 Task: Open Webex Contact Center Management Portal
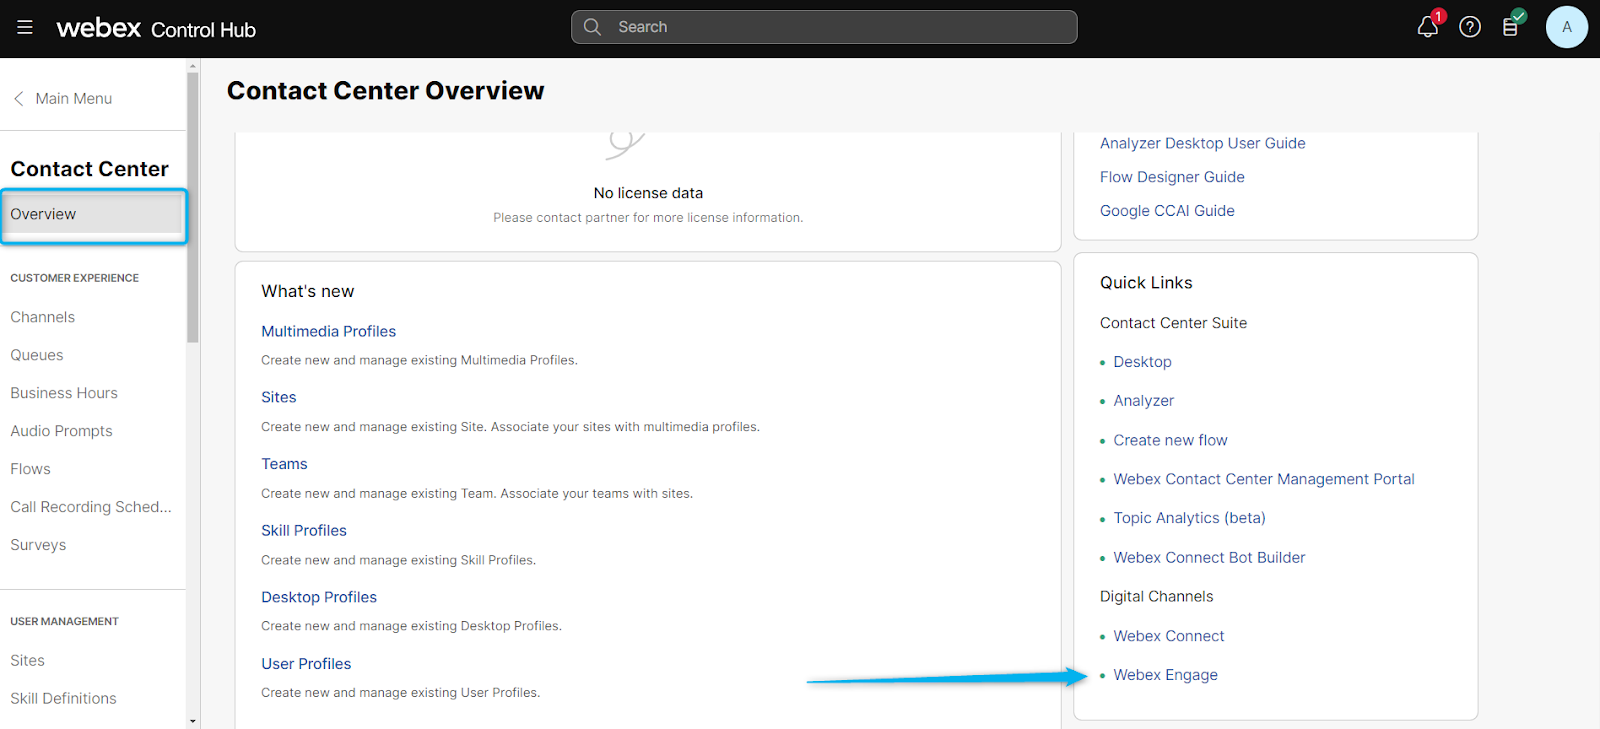tap(1264, 480)
